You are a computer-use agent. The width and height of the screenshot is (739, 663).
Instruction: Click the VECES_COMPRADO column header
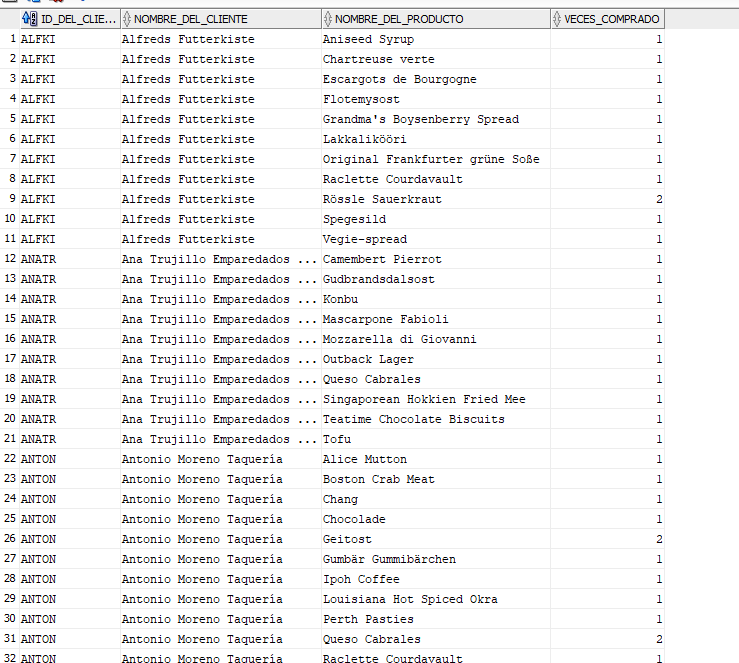[608, 19]
